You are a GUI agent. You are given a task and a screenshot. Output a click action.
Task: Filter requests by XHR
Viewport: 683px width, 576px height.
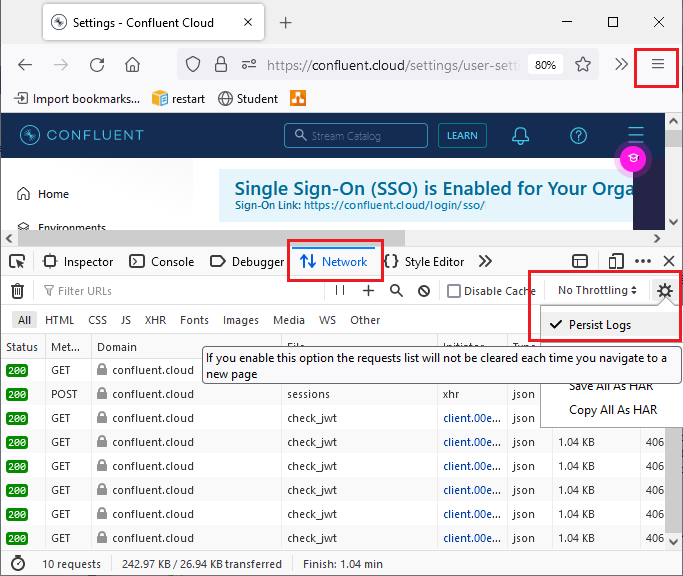(156, 320)
